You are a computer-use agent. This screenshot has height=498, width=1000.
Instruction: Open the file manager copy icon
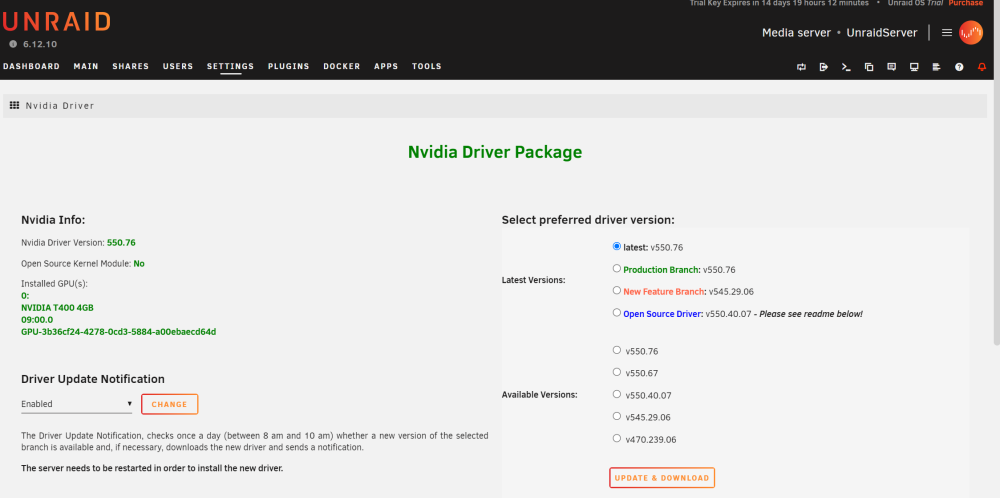coord(869,67)
